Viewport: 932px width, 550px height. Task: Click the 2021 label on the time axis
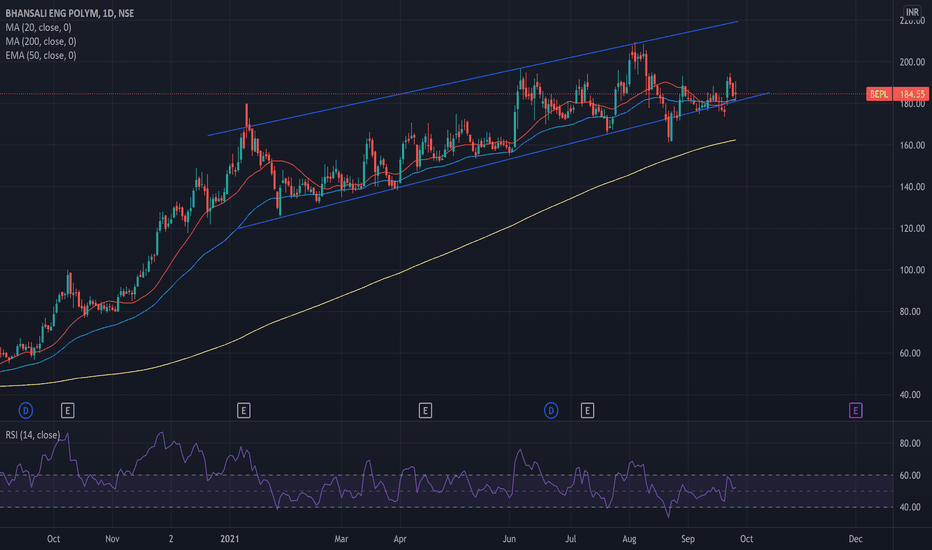point(229,539)
